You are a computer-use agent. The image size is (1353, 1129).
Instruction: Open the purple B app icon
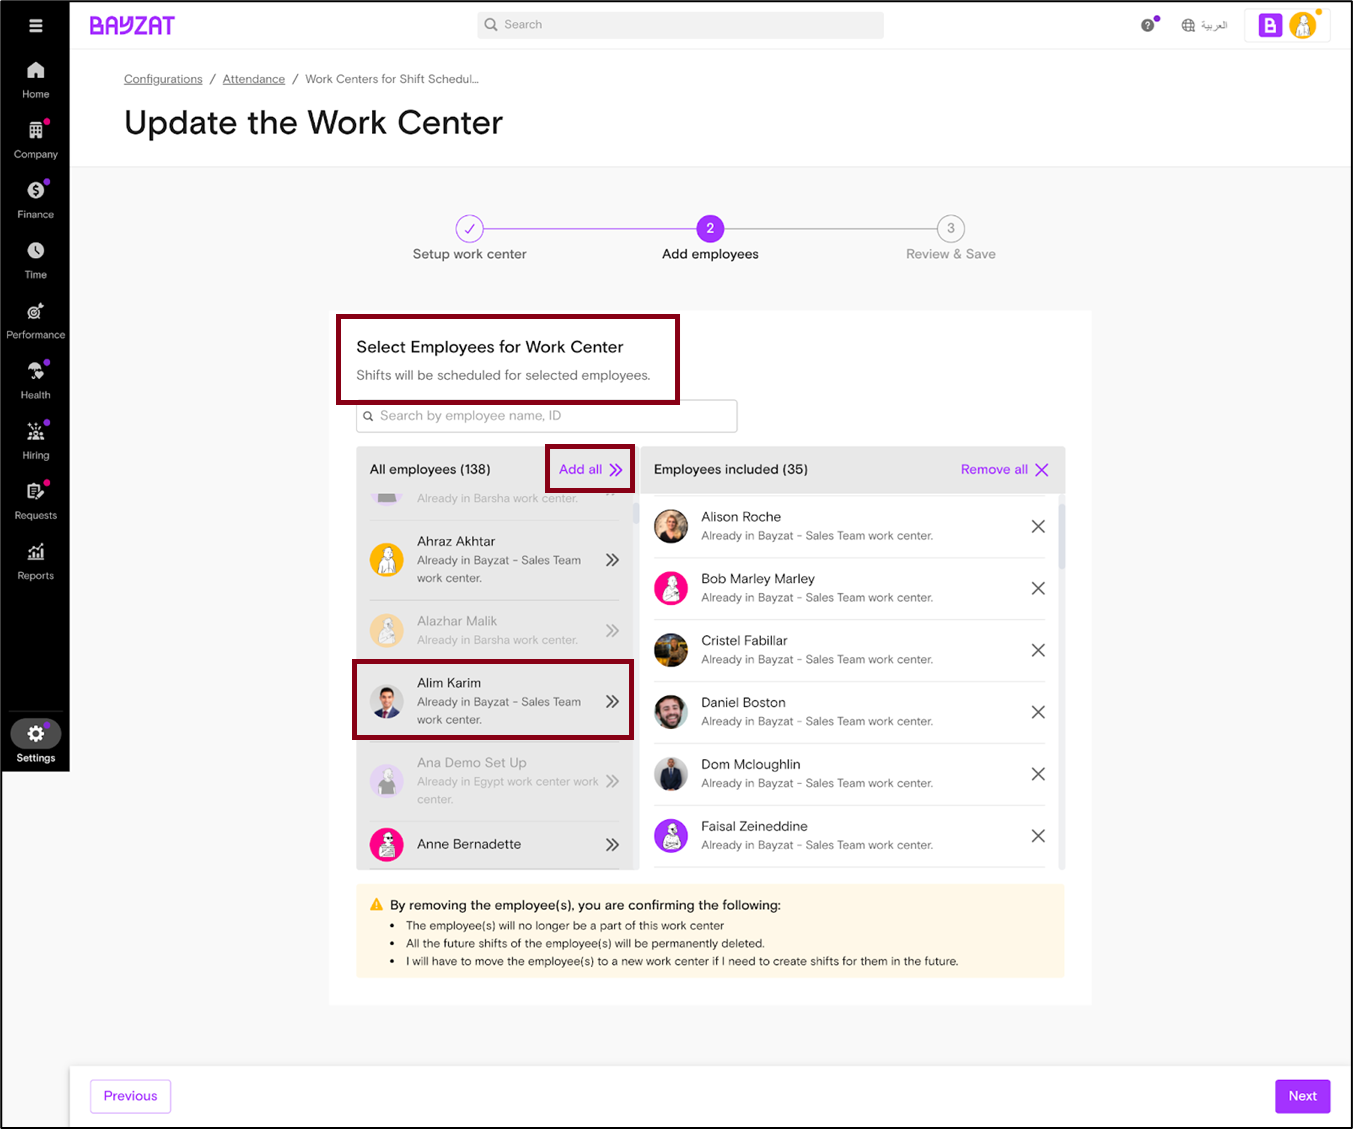click(1270, 26)
